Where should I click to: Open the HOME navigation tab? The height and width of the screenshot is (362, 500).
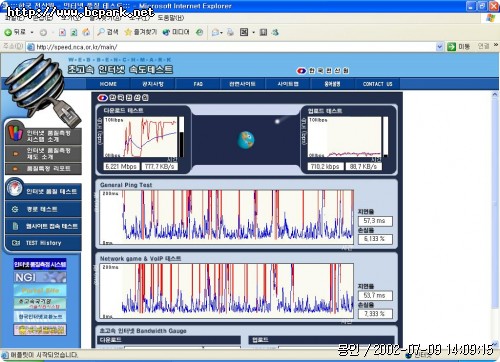[108, 84]
